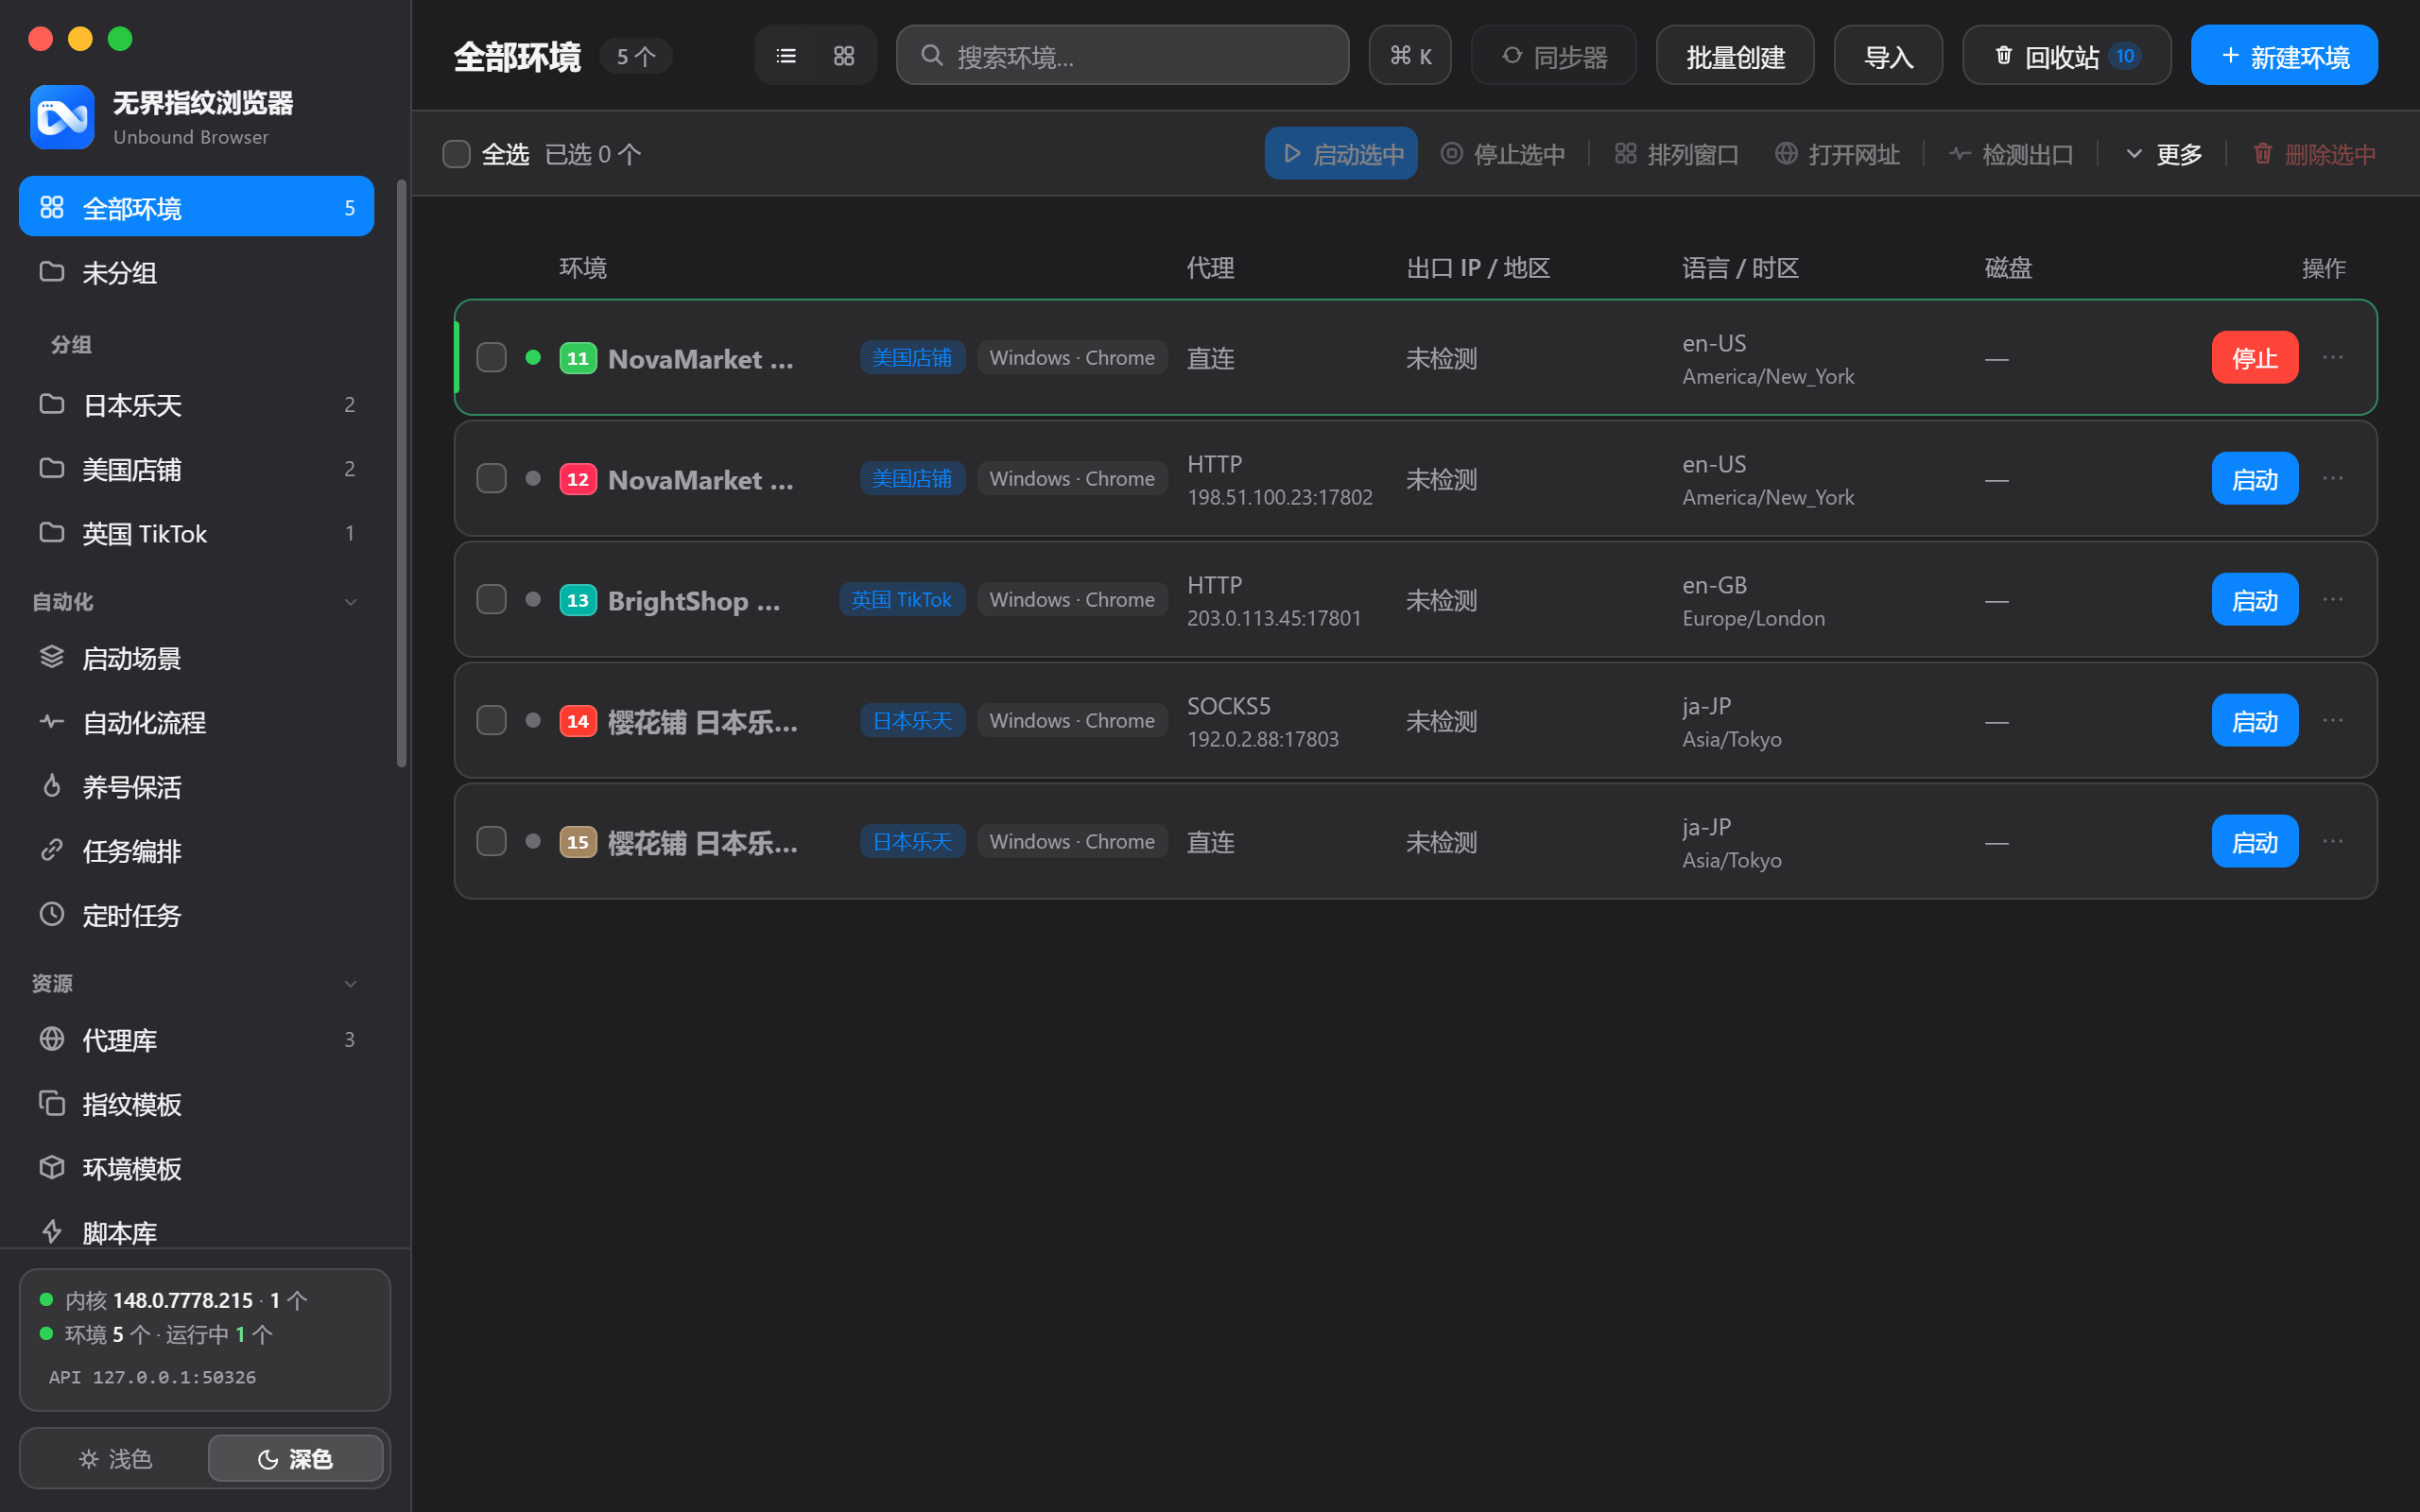Check the 全选 checkbox

[x=456, y=154]
